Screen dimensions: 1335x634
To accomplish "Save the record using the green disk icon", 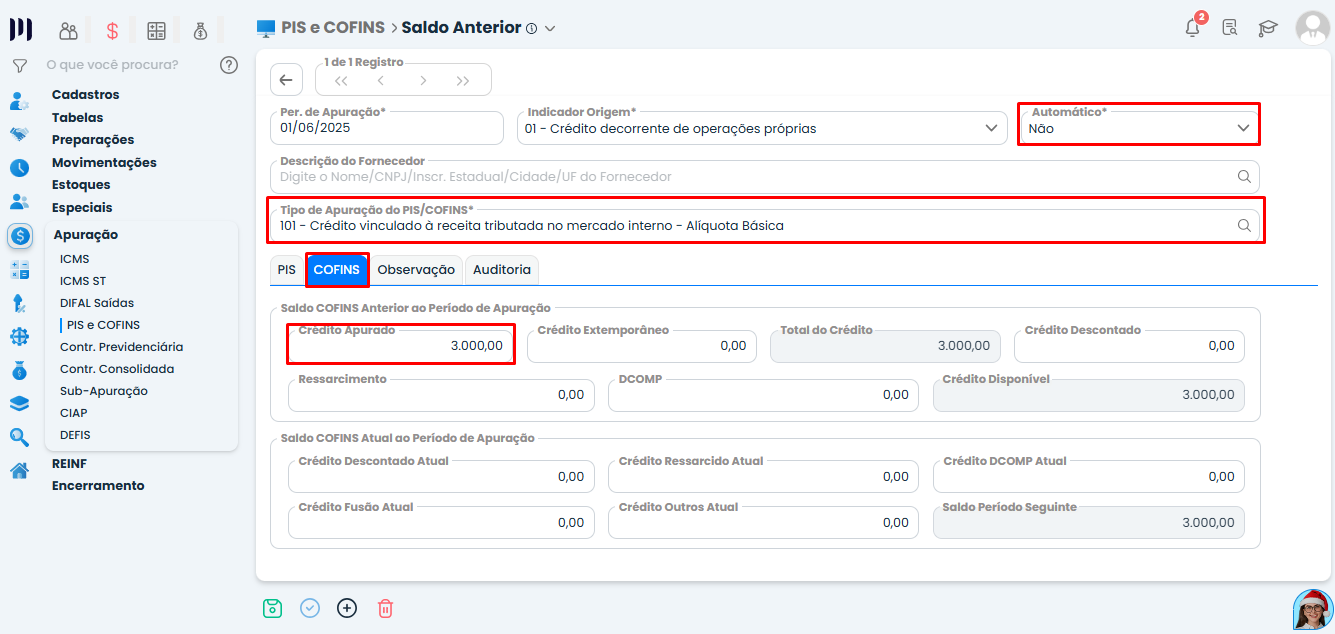I will [272, 607].
